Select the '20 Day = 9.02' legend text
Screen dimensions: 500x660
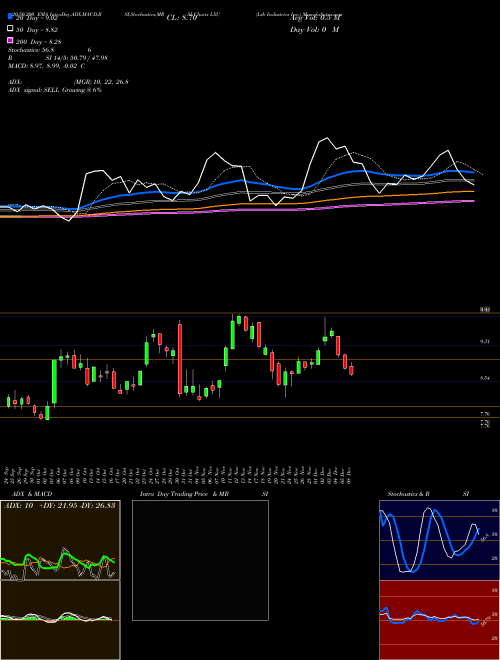point(37,18)
